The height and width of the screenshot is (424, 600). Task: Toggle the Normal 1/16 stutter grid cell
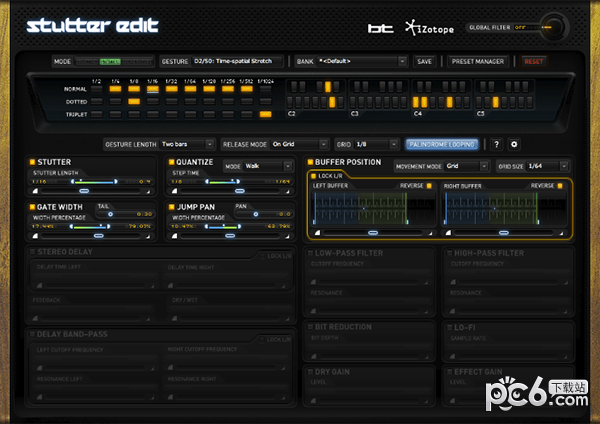click(x=153, y=89)
